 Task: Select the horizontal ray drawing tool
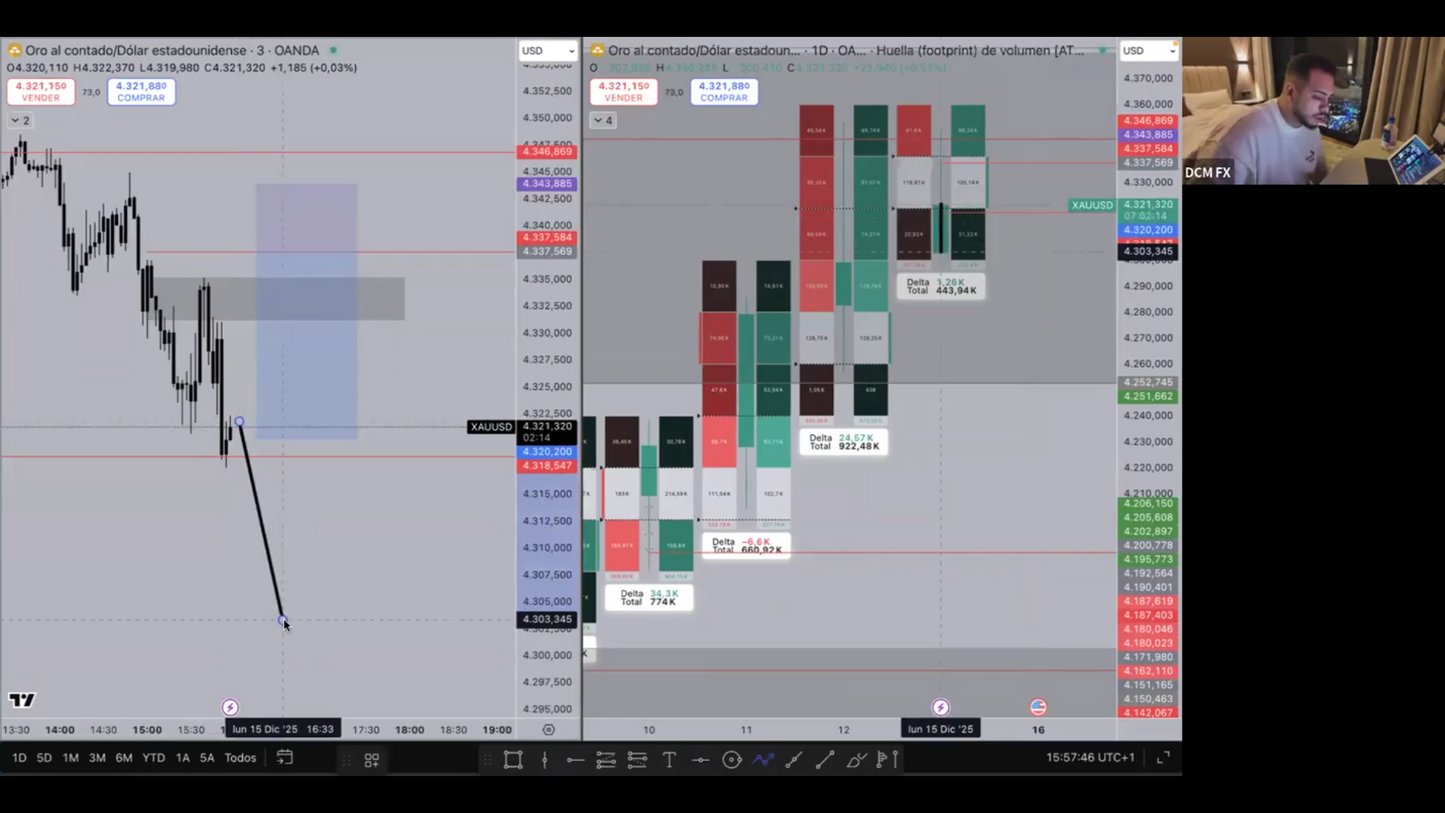575,760
